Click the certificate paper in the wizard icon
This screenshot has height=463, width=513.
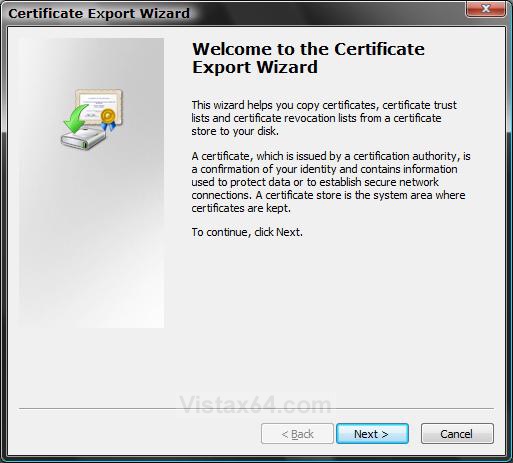click(x=99, y=105)
